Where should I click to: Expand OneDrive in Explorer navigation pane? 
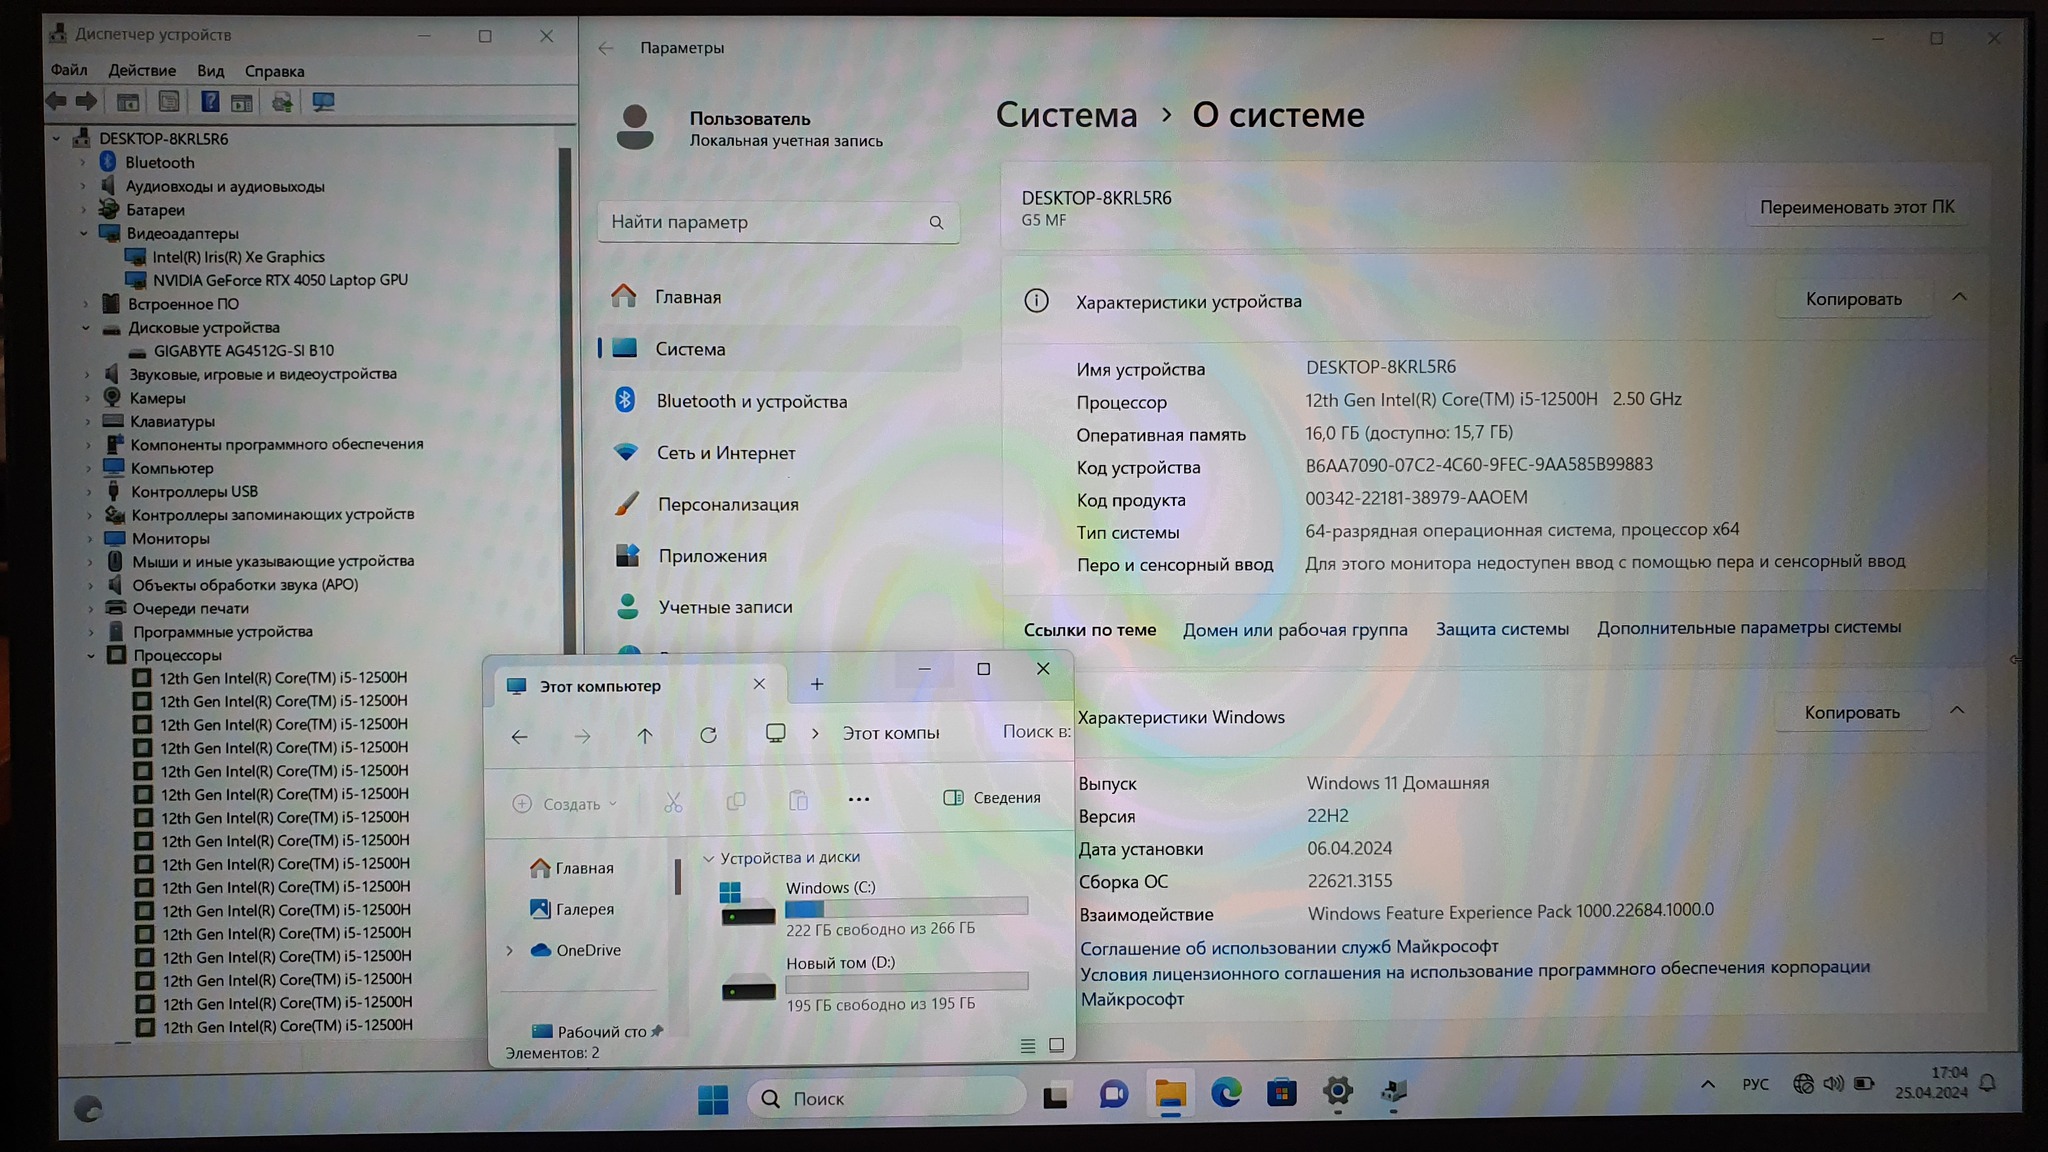[x=510, y=950]
